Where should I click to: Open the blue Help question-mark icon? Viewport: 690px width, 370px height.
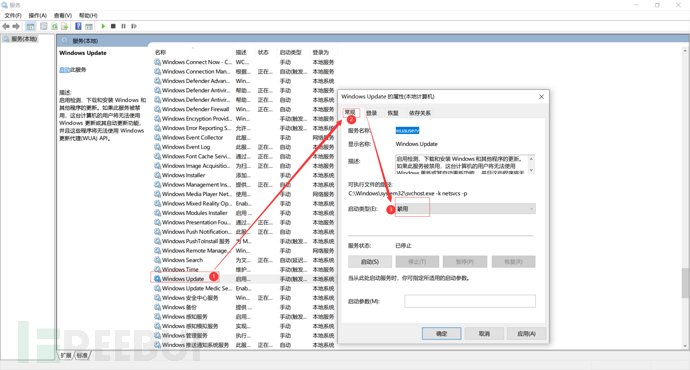coord(78,26)
